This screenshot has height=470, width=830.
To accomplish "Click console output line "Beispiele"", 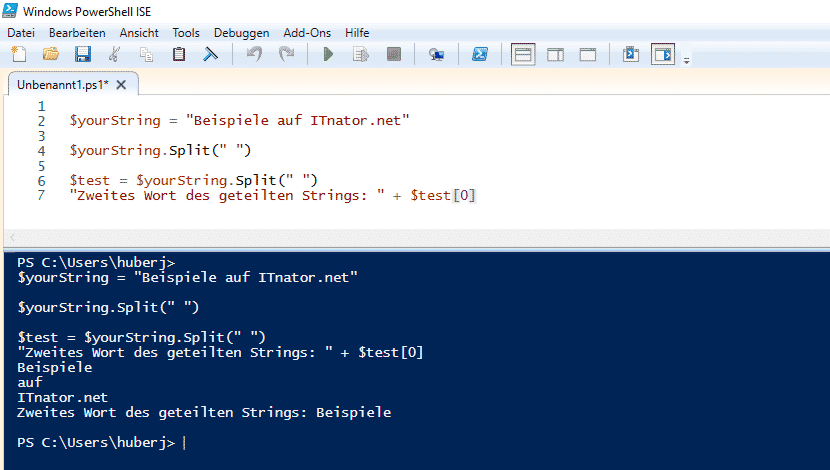I will tap(55, 368).
